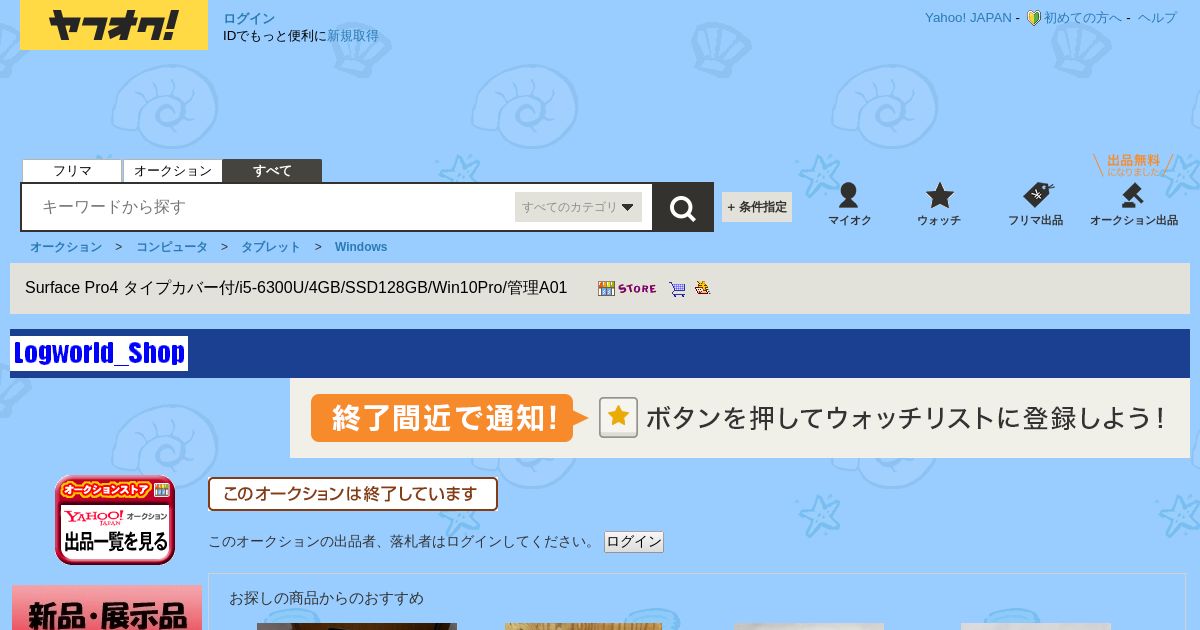This screenshot has width=1200, height=630.
Task: Switch to the フリマ tab
Action: click(x=72, y=171)
